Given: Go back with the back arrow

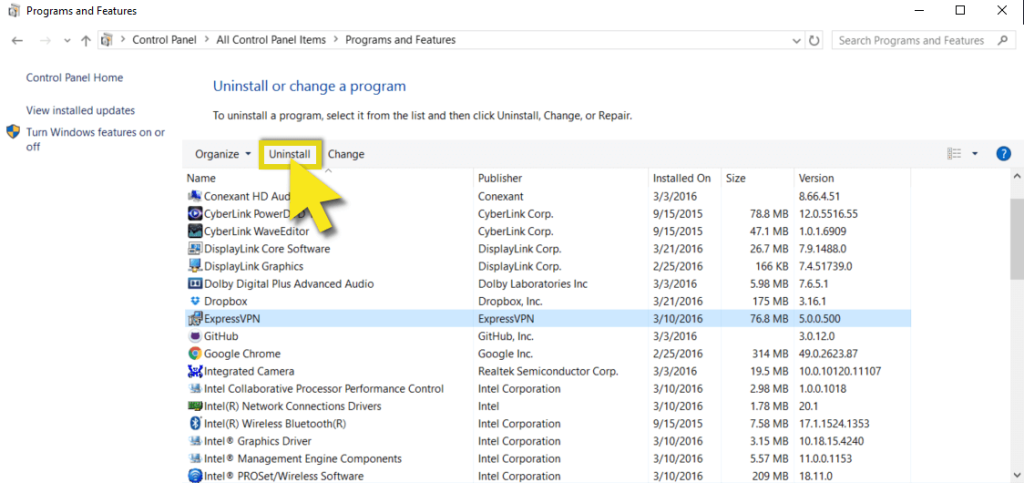Looking at the screenshot, I should [18, 40].
